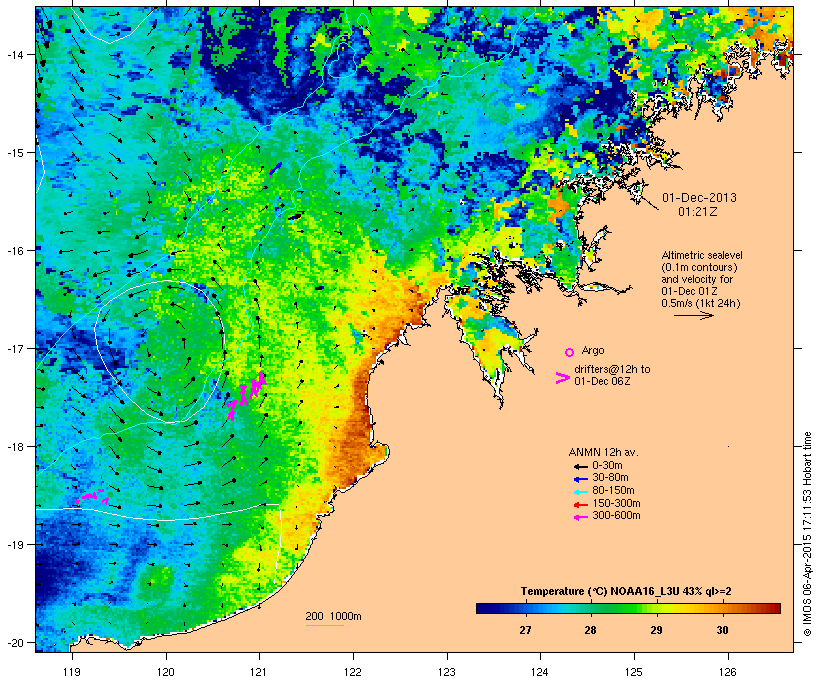
Task: Click the small blue current arrow near 15S
Action: 276,168
